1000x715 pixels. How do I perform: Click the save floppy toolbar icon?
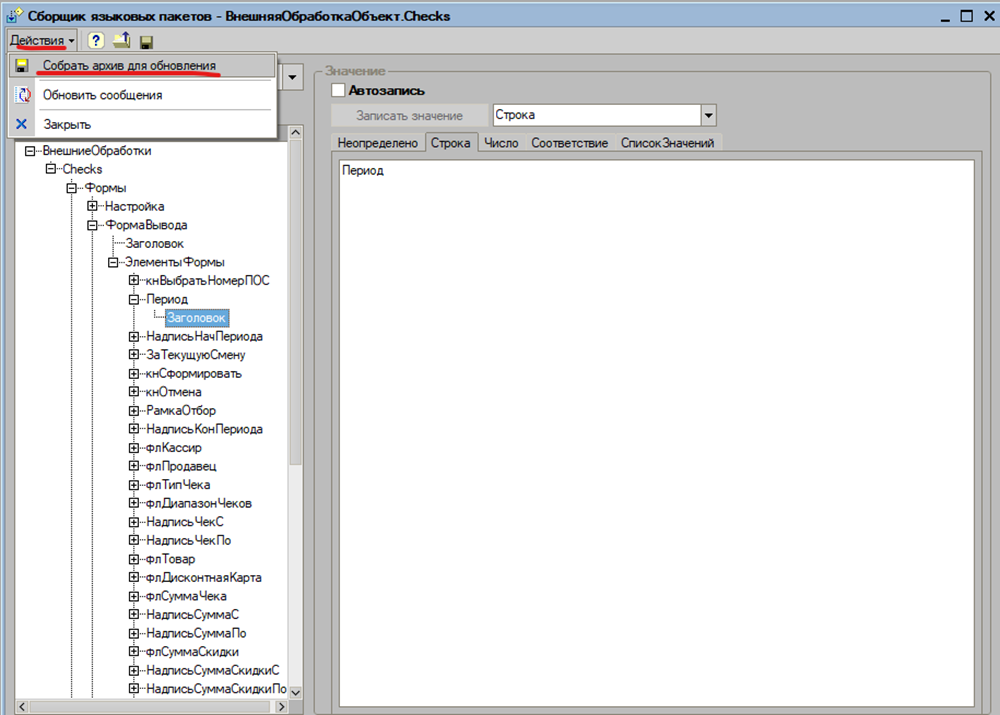[x=146, y=42]
